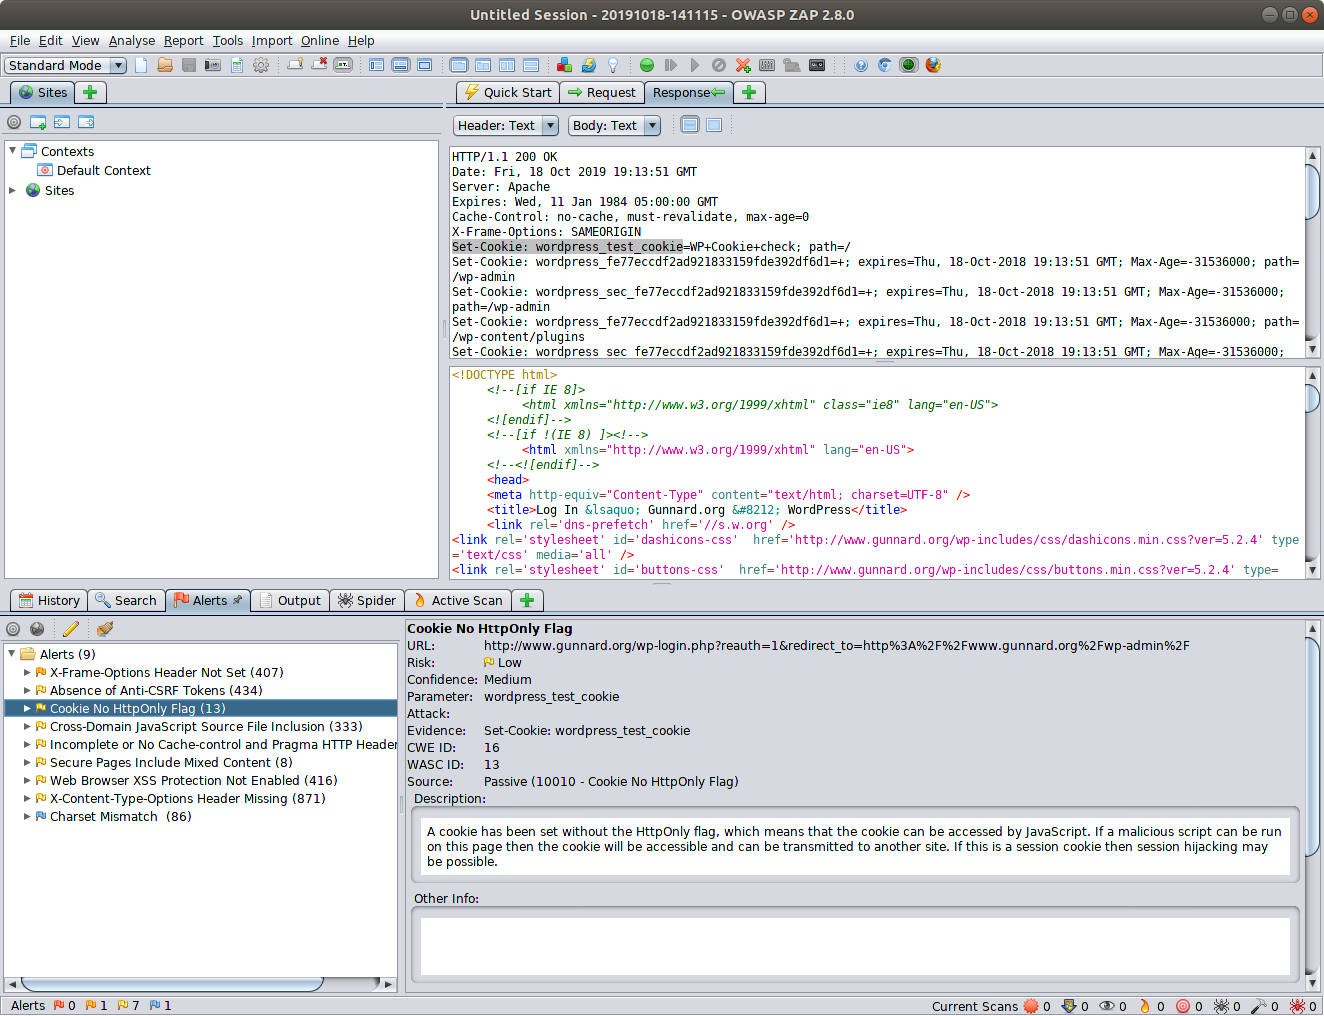Screen dimensions: 1324x1016
Task: Open the Tools menu
Action: coord(228,41)
